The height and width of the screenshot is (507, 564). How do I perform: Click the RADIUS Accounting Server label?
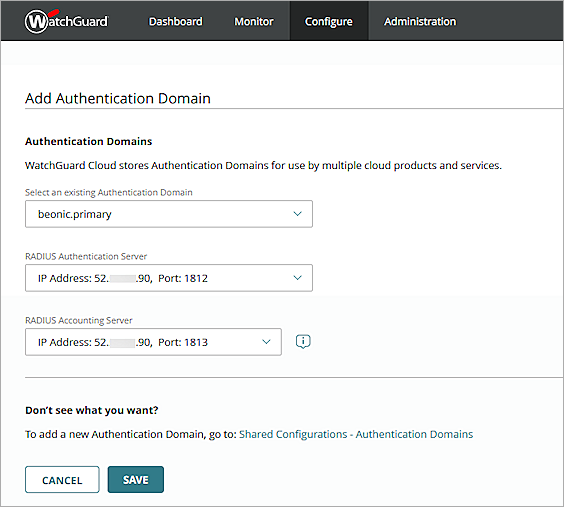(79, 320)
